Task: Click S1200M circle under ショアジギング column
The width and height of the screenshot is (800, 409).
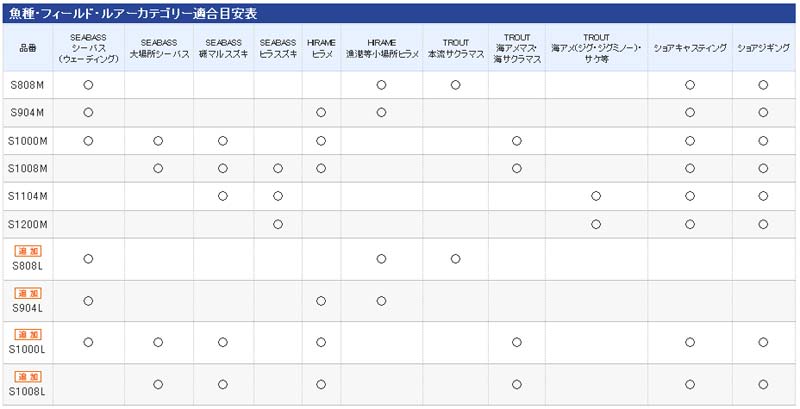Action: pyautogui.click(x=763, y=223)
